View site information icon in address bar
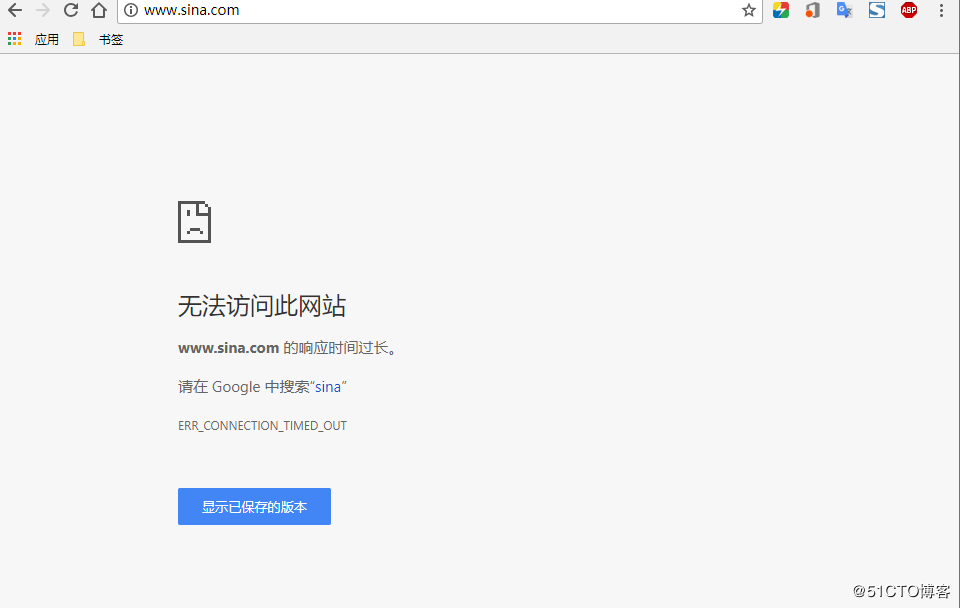This screenshot has height=608, width=960. click(130, 10)
